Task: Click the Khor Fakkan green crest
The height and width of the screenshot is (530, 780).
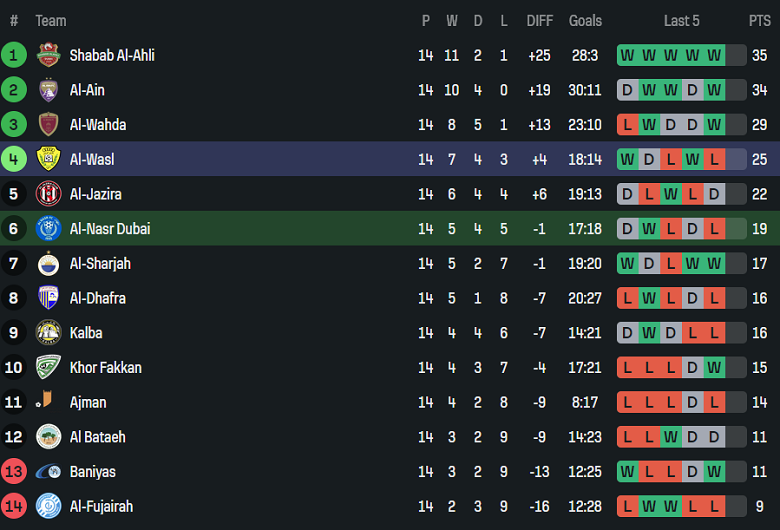Action: (48, 368)
